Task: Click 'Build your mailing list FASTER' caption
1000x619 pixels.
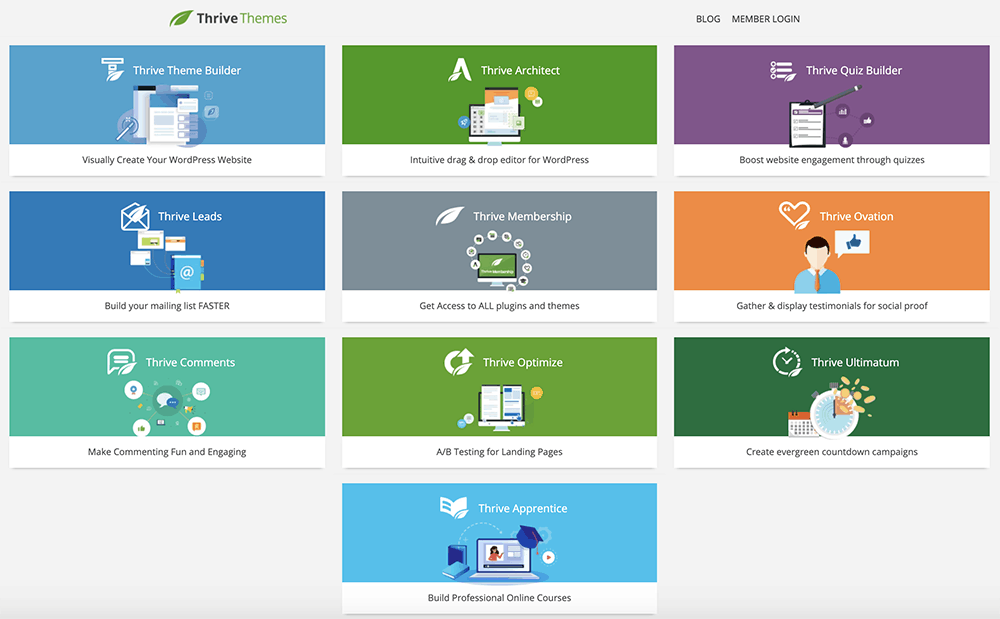Action: click(x=167, y=306)
